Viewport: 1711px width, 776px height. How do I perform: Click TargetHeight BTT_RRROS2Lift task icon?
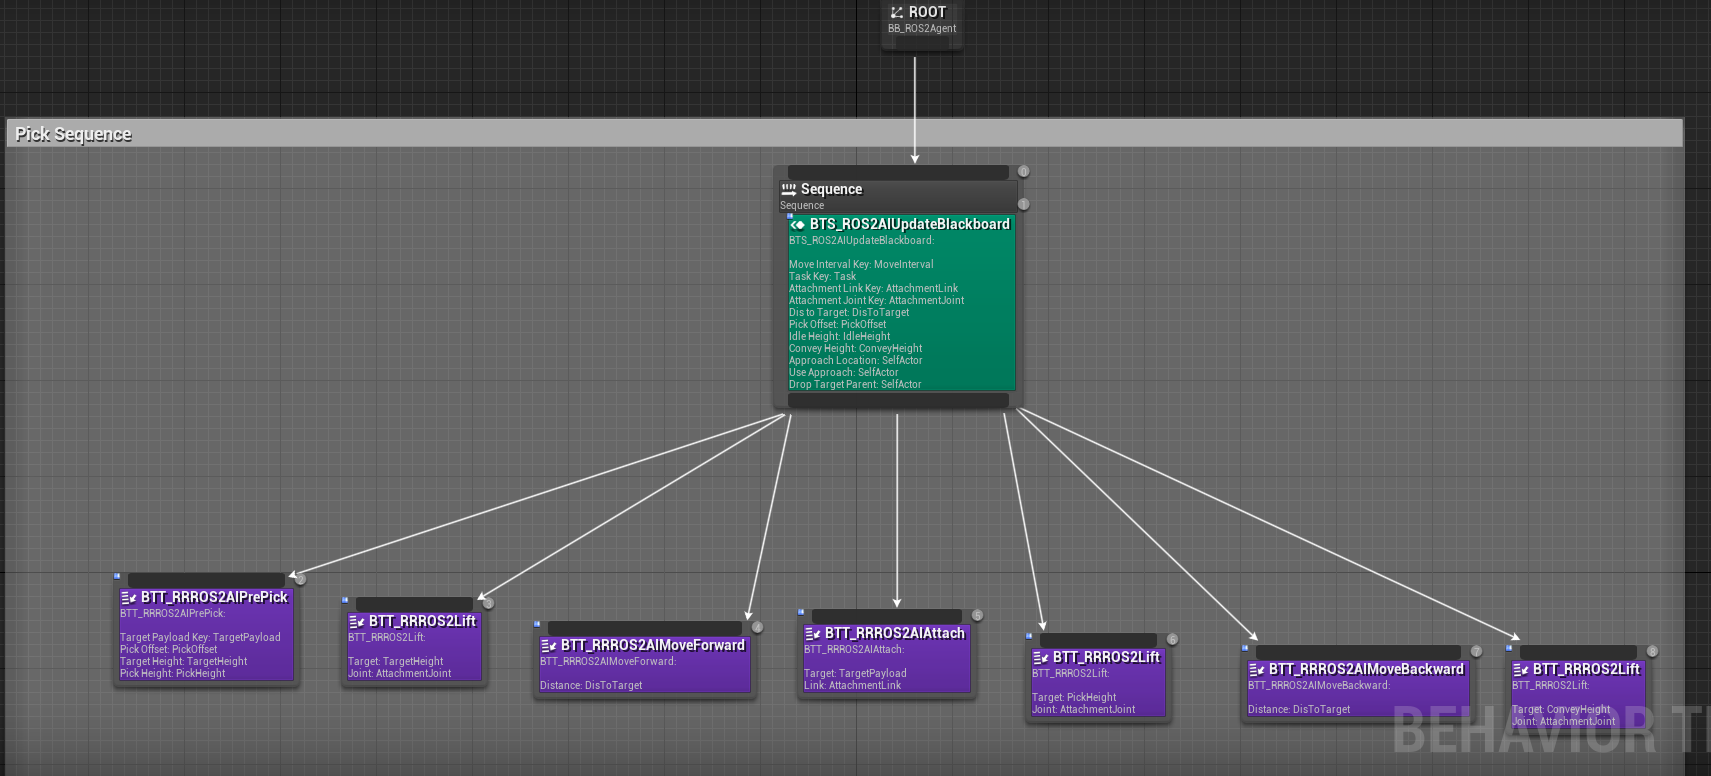(x=357, y=621)
